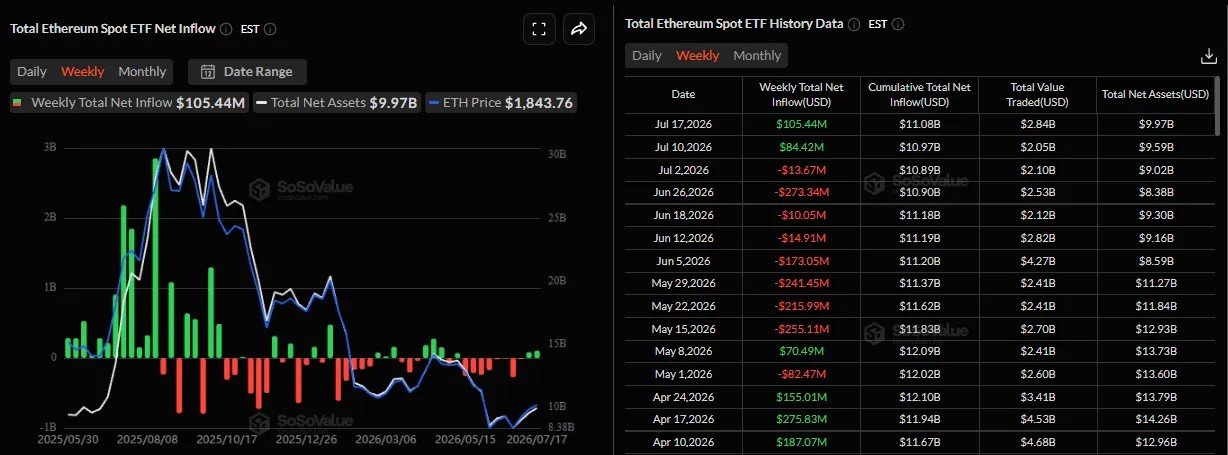Click the white Total Net Assets legend line

[261, 102]
